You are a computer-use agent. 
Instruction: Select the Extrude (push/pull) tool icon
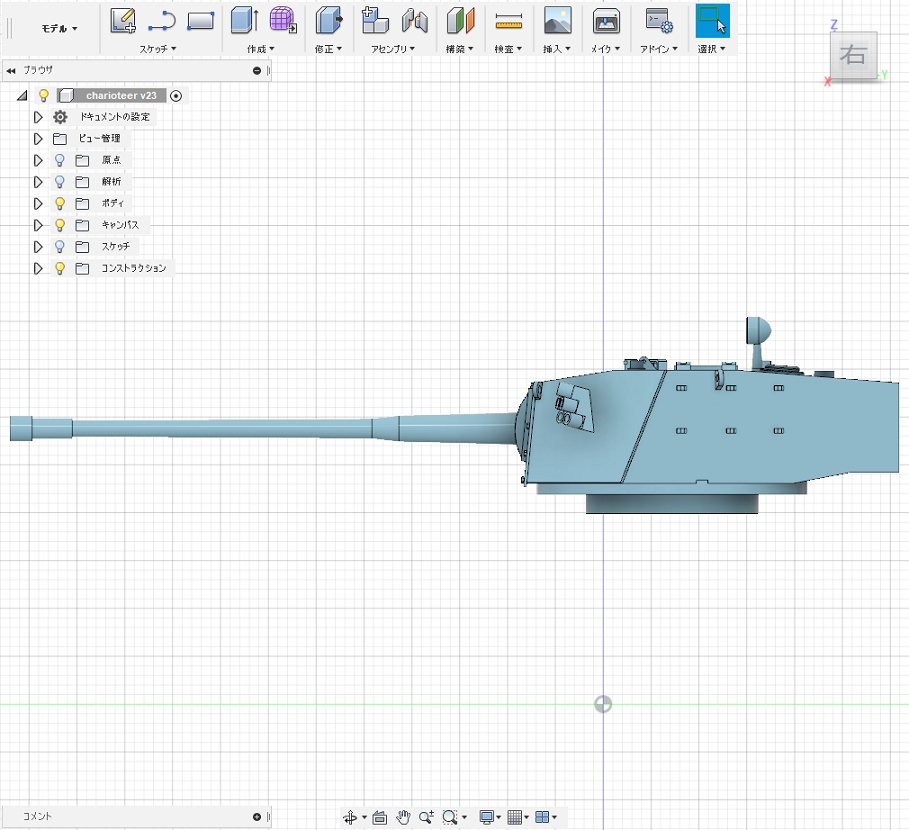pos(245,20)
